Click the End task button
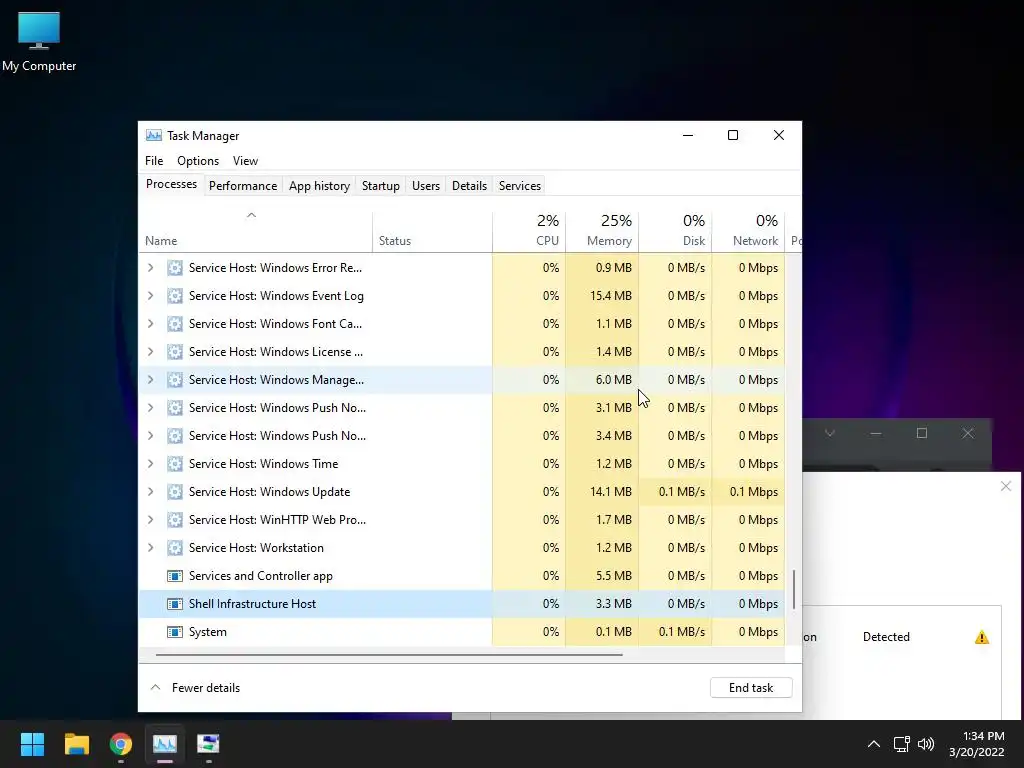1024x768 pixels. 751,688
